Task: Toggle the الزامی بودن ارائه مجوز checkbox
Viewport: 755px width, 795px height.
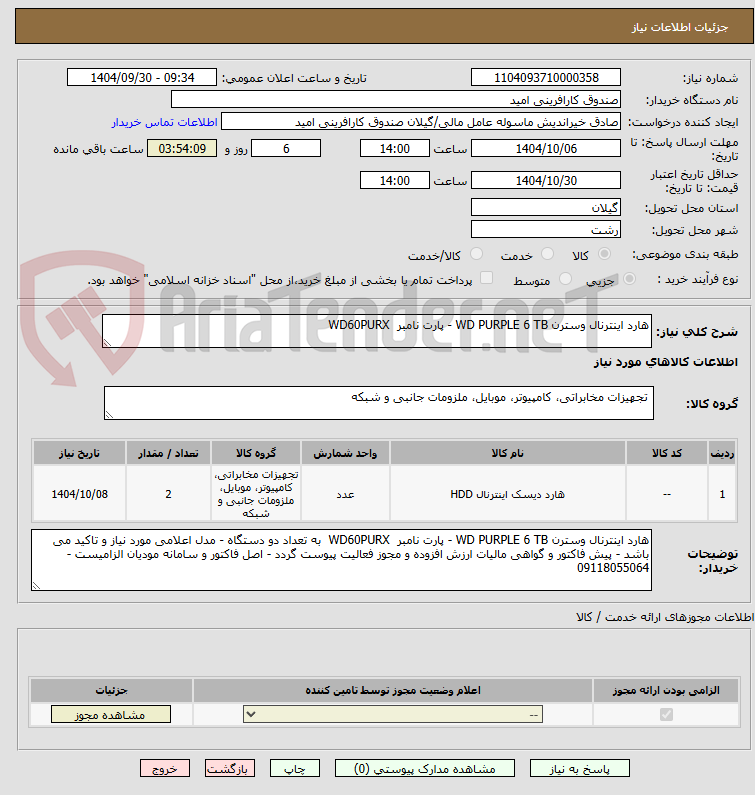Action: [x=666, y=714]
